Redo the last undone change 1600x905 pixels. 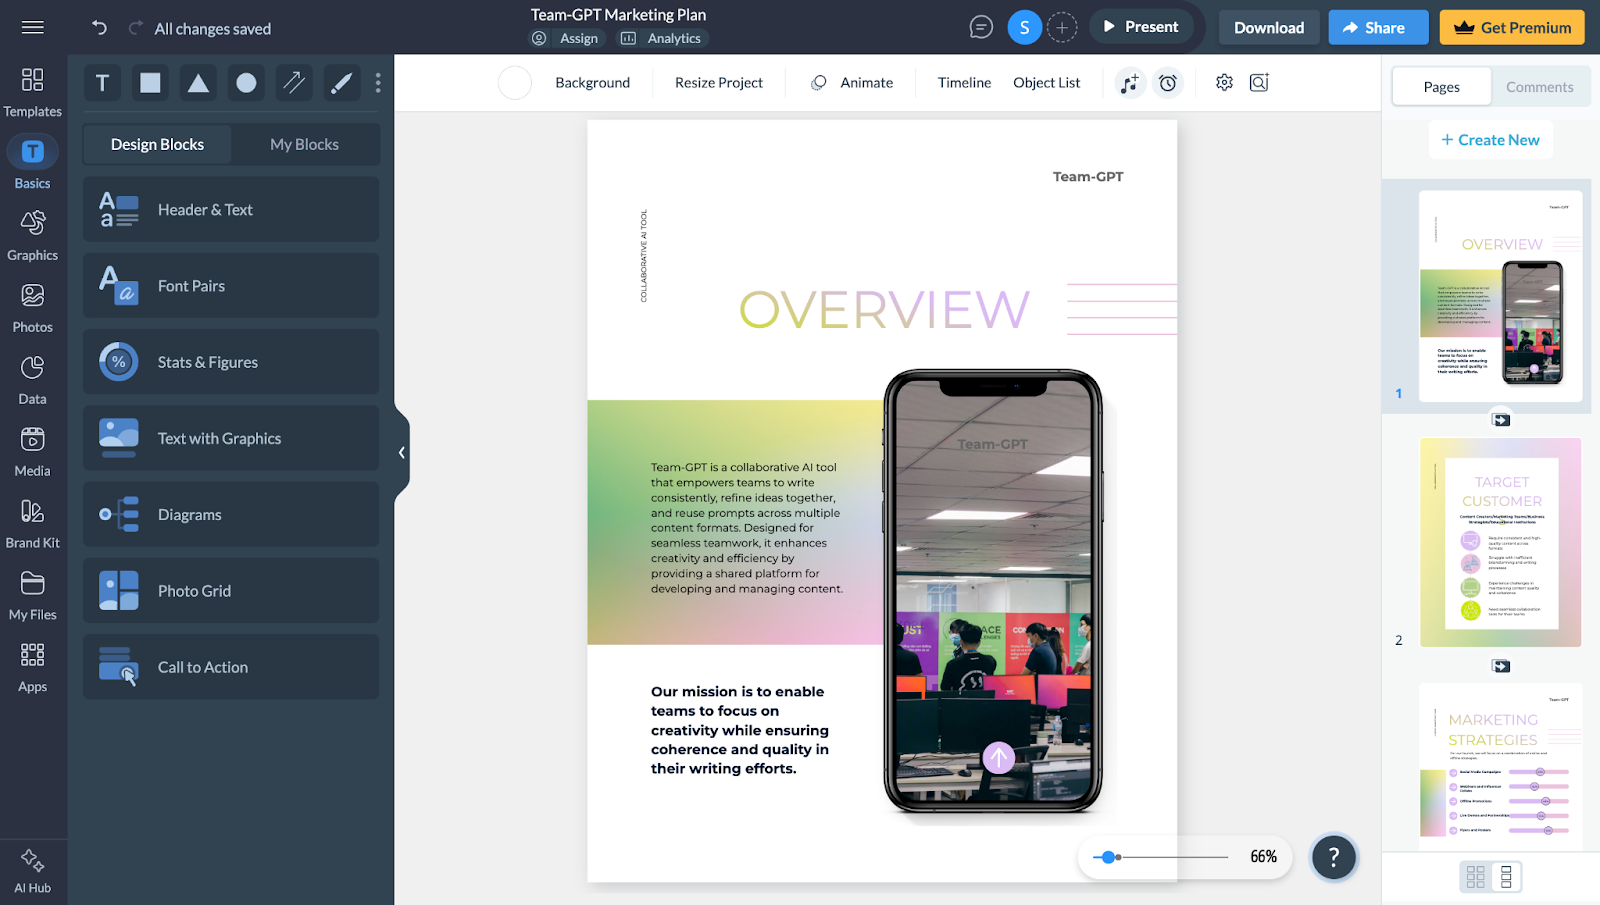click(135, 28)
